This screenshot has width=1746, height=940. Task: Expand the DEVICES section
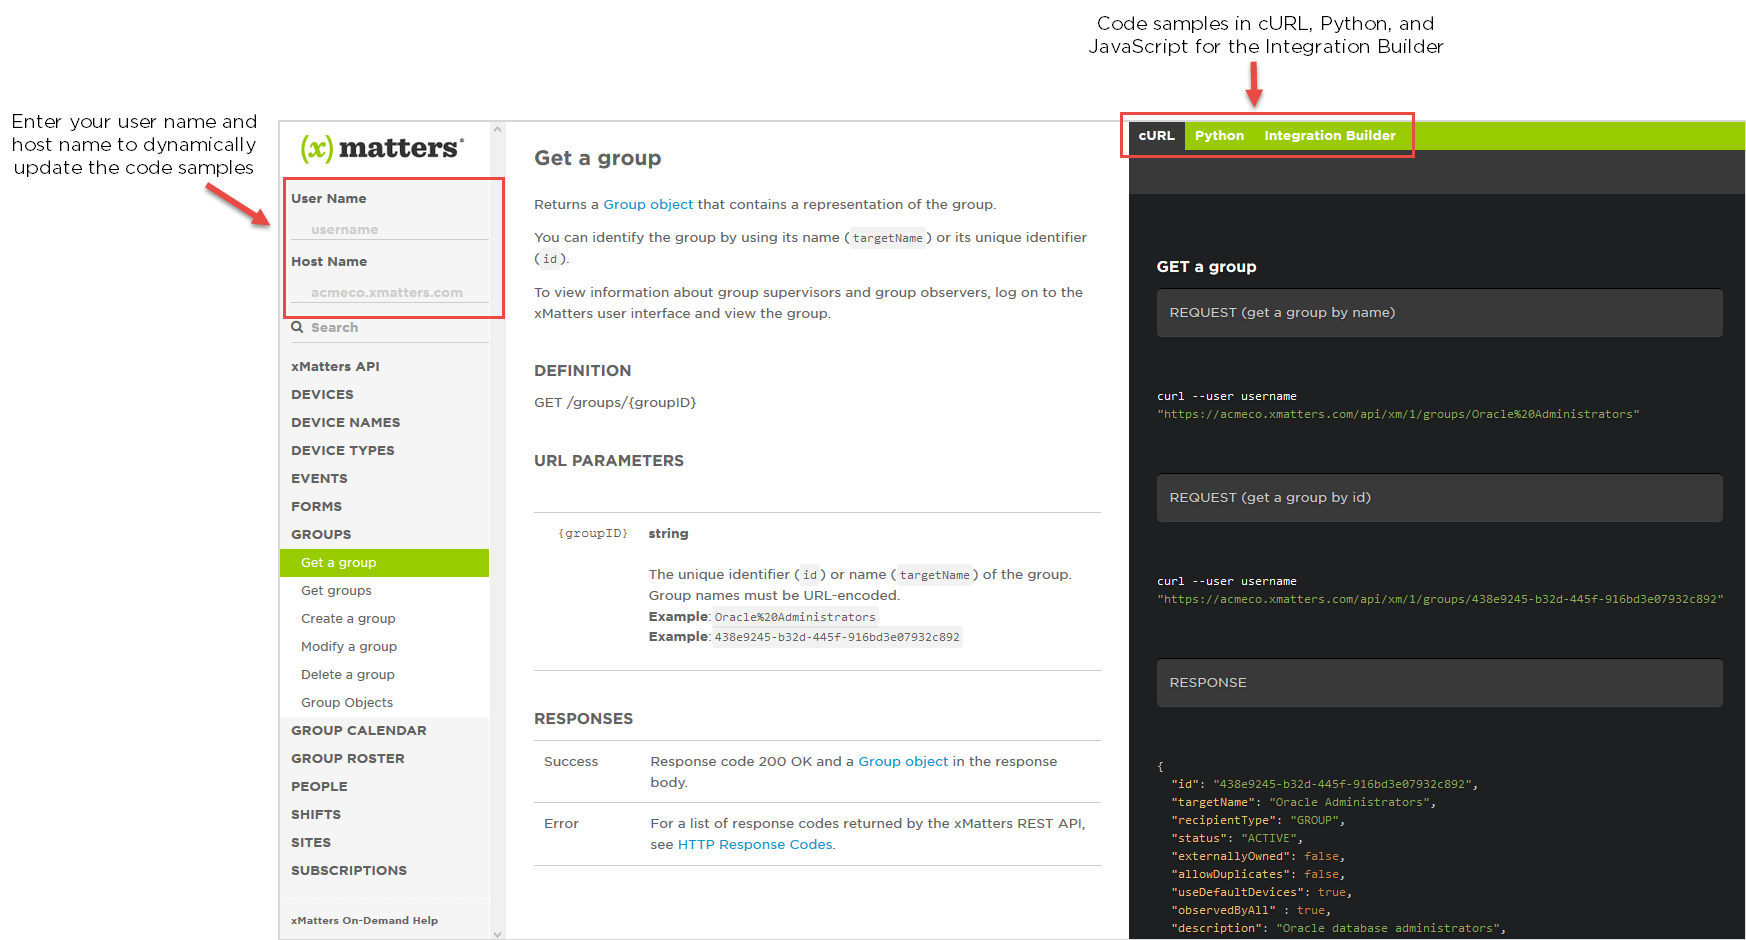point(322,395)
